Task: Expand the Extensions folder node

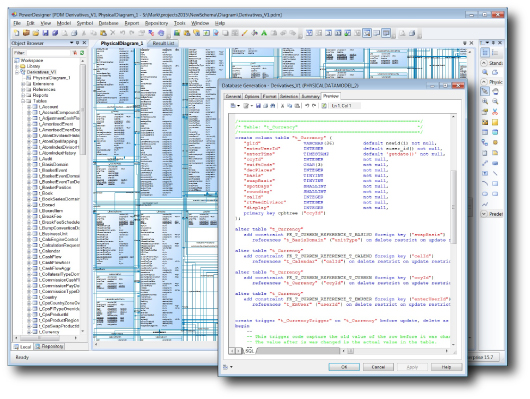Action: [23, 84]
